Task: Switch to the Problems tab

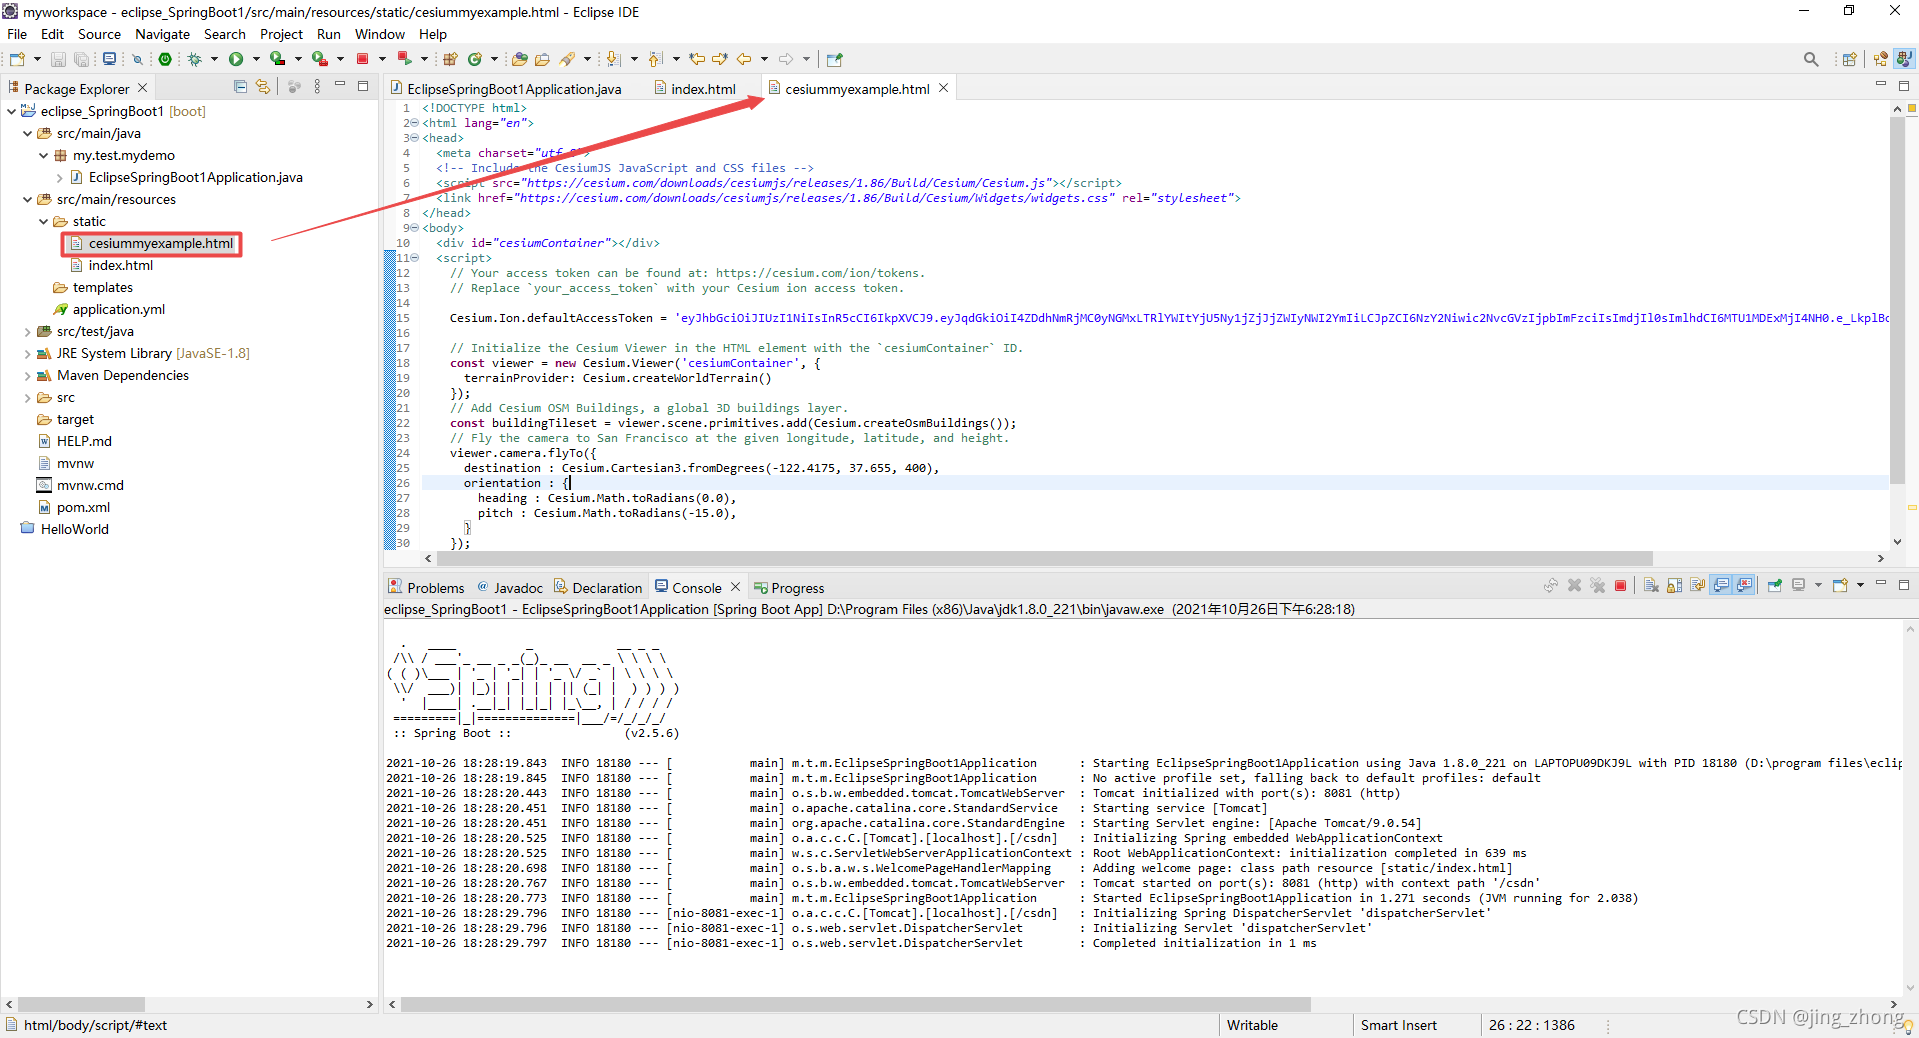Action: pos(427,587)
